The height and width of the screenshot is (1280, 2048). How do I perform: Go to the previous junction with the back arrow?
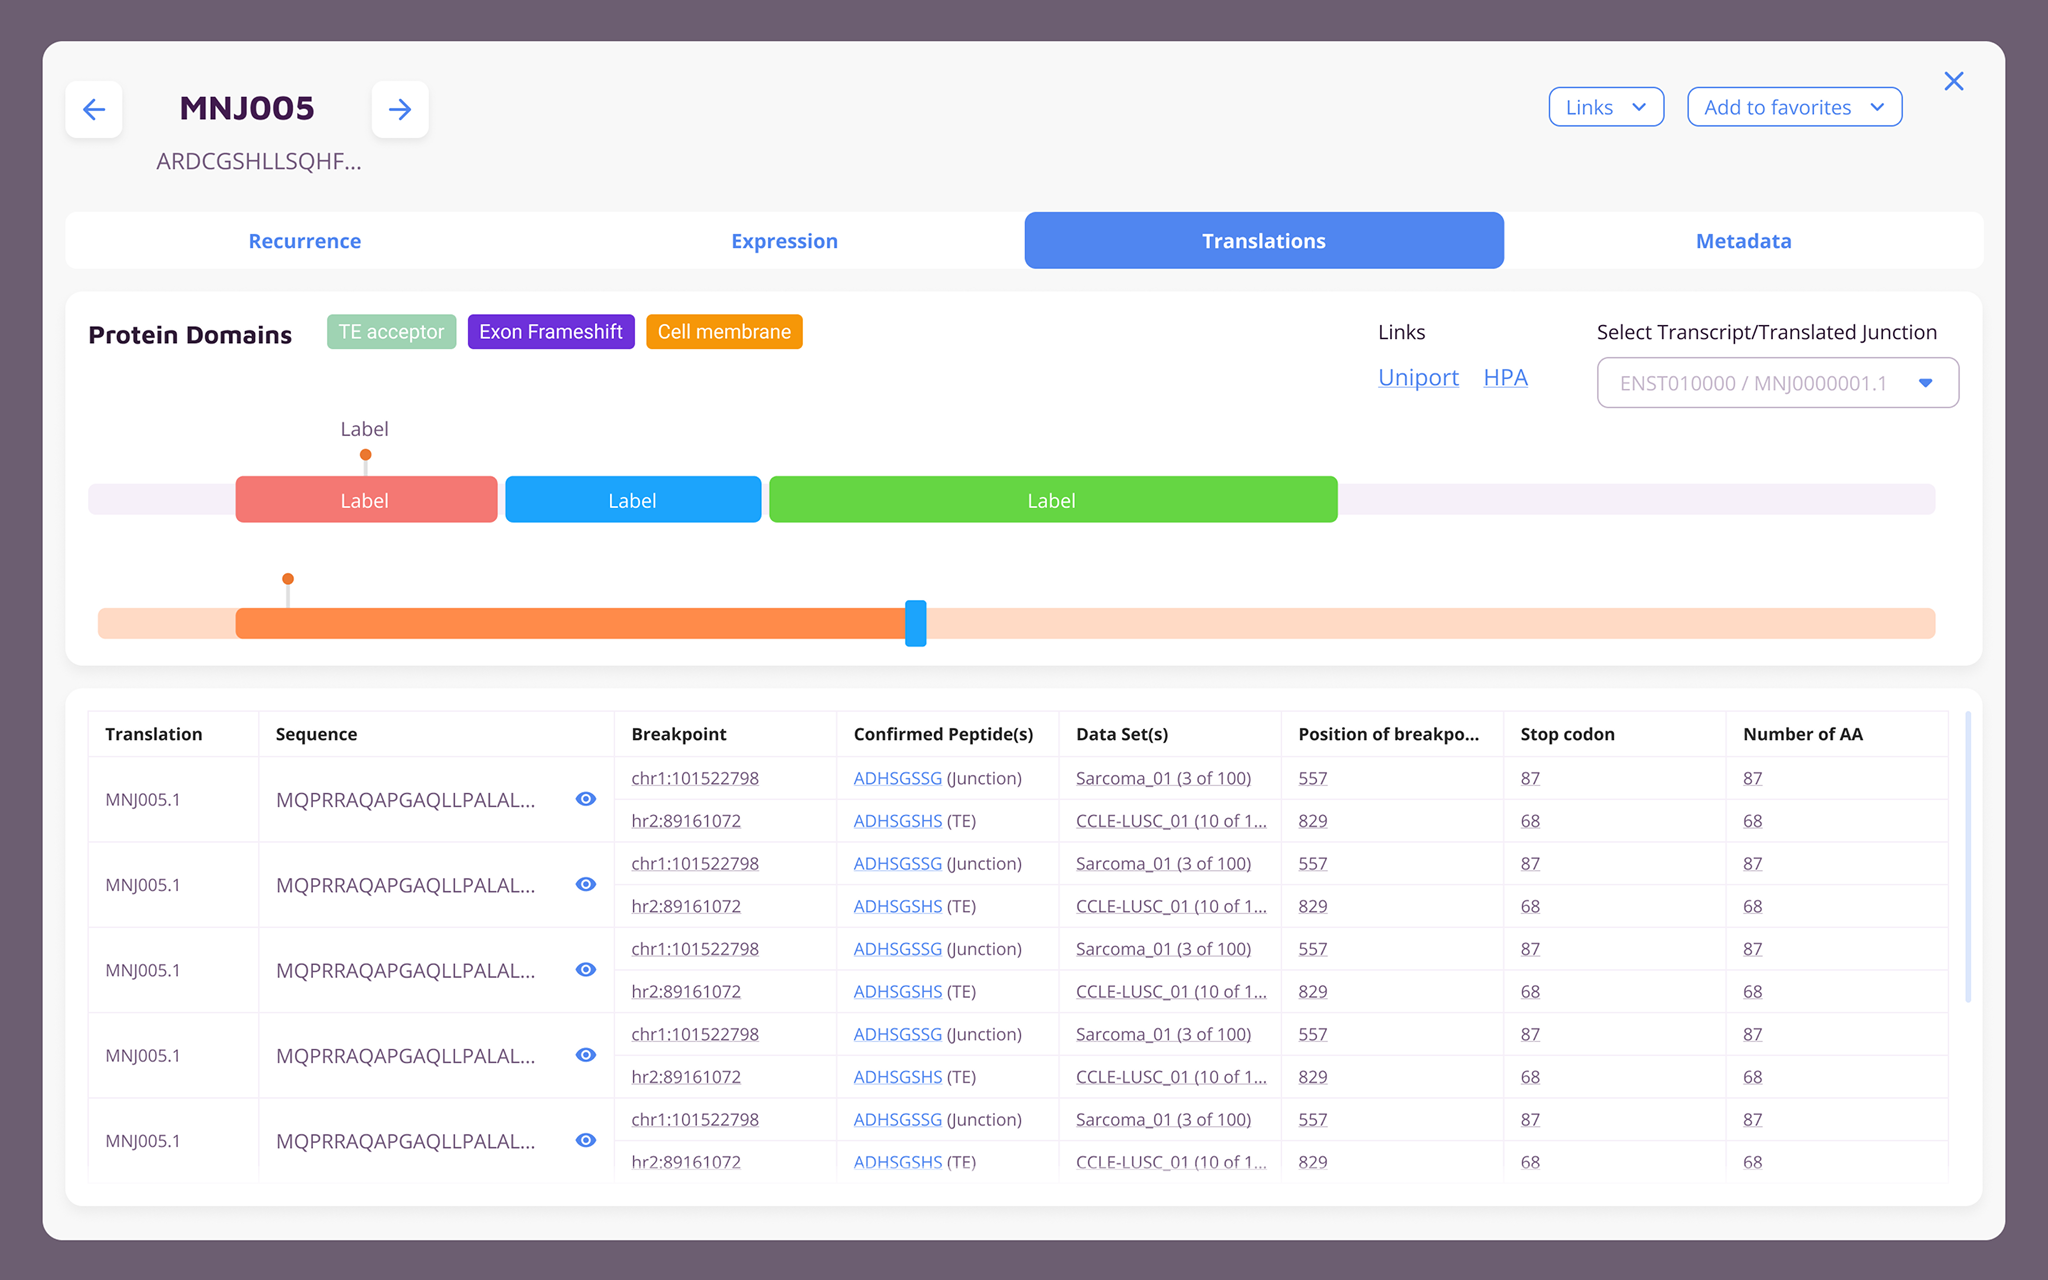click(94, 109)
